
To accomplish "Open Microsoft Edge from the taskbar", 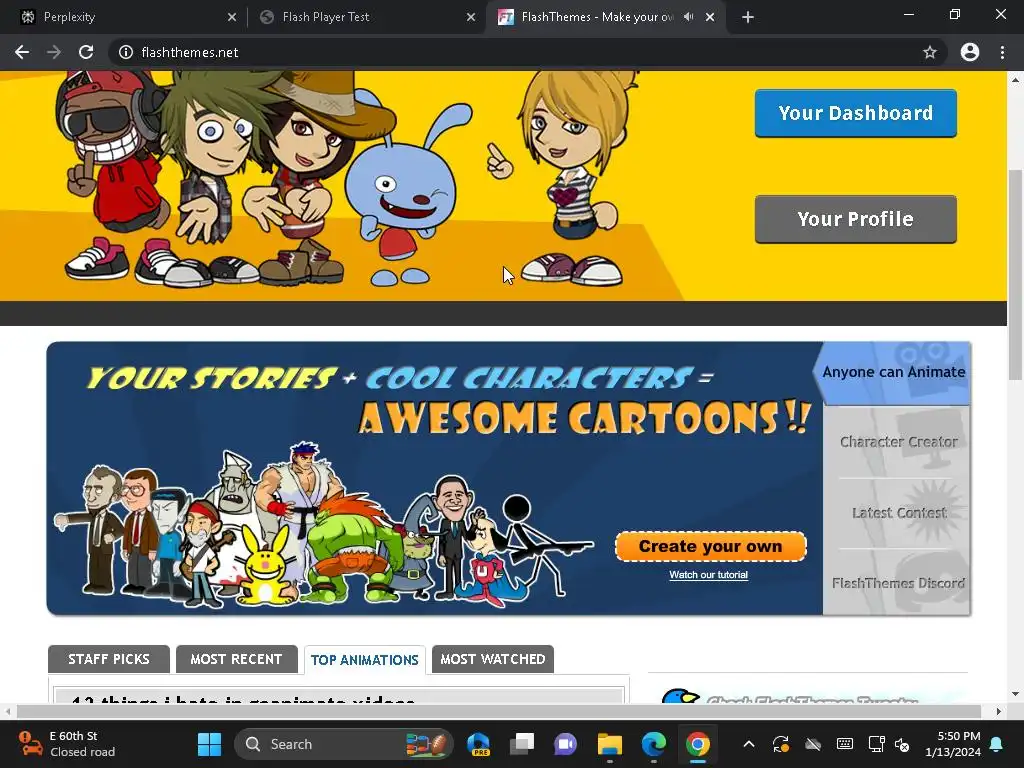I will click(x=653, y=744).
